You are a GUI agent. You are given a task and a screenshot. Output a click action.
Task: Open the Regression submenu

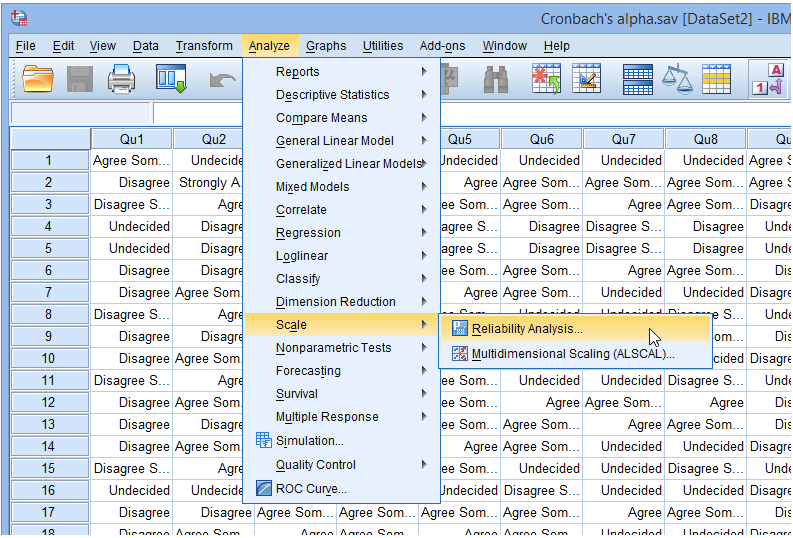point(308,233)
